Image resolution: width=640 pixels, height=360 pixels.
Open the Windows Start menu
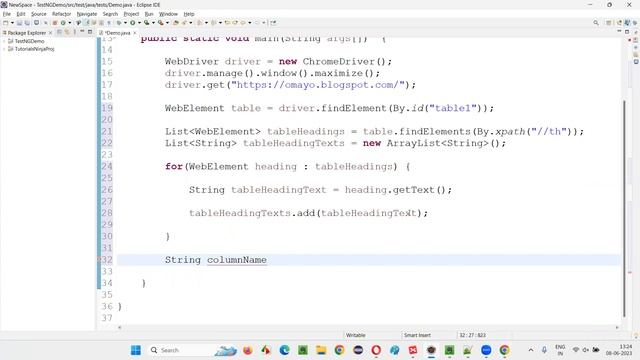[x=136, y=350]
